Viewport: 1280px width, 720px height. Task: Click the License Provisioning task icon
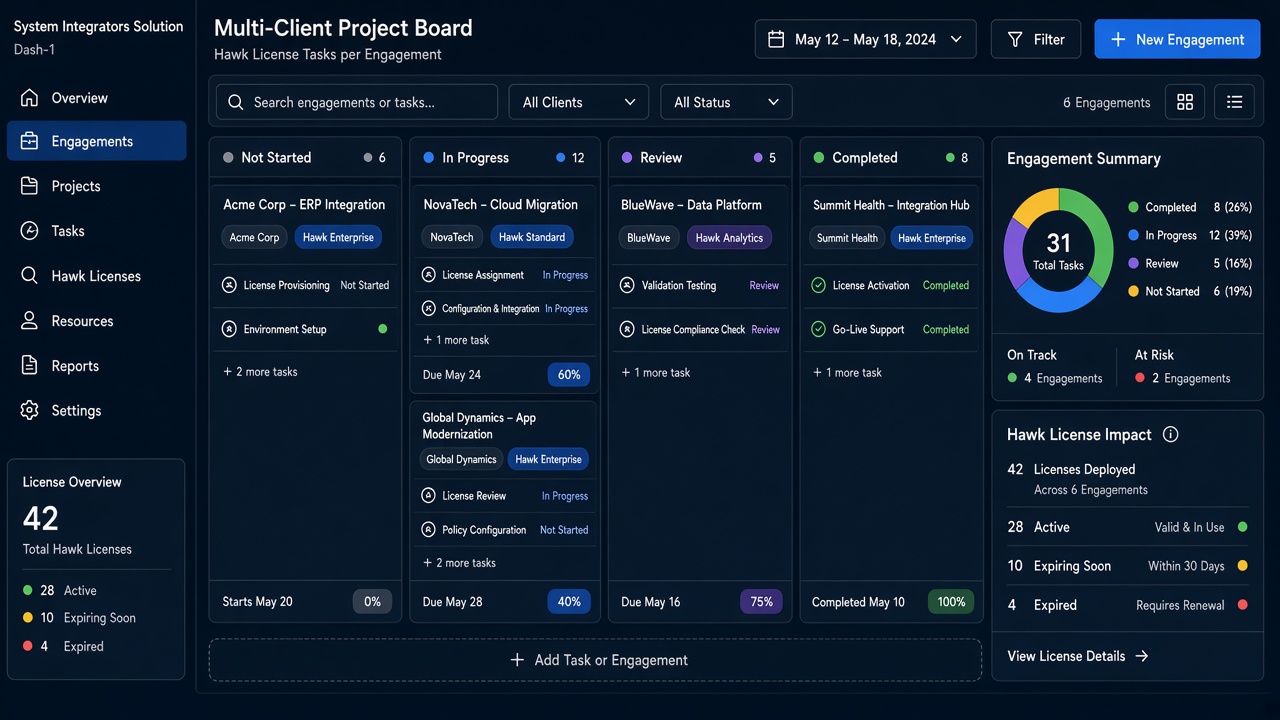[x=229, y=285]
